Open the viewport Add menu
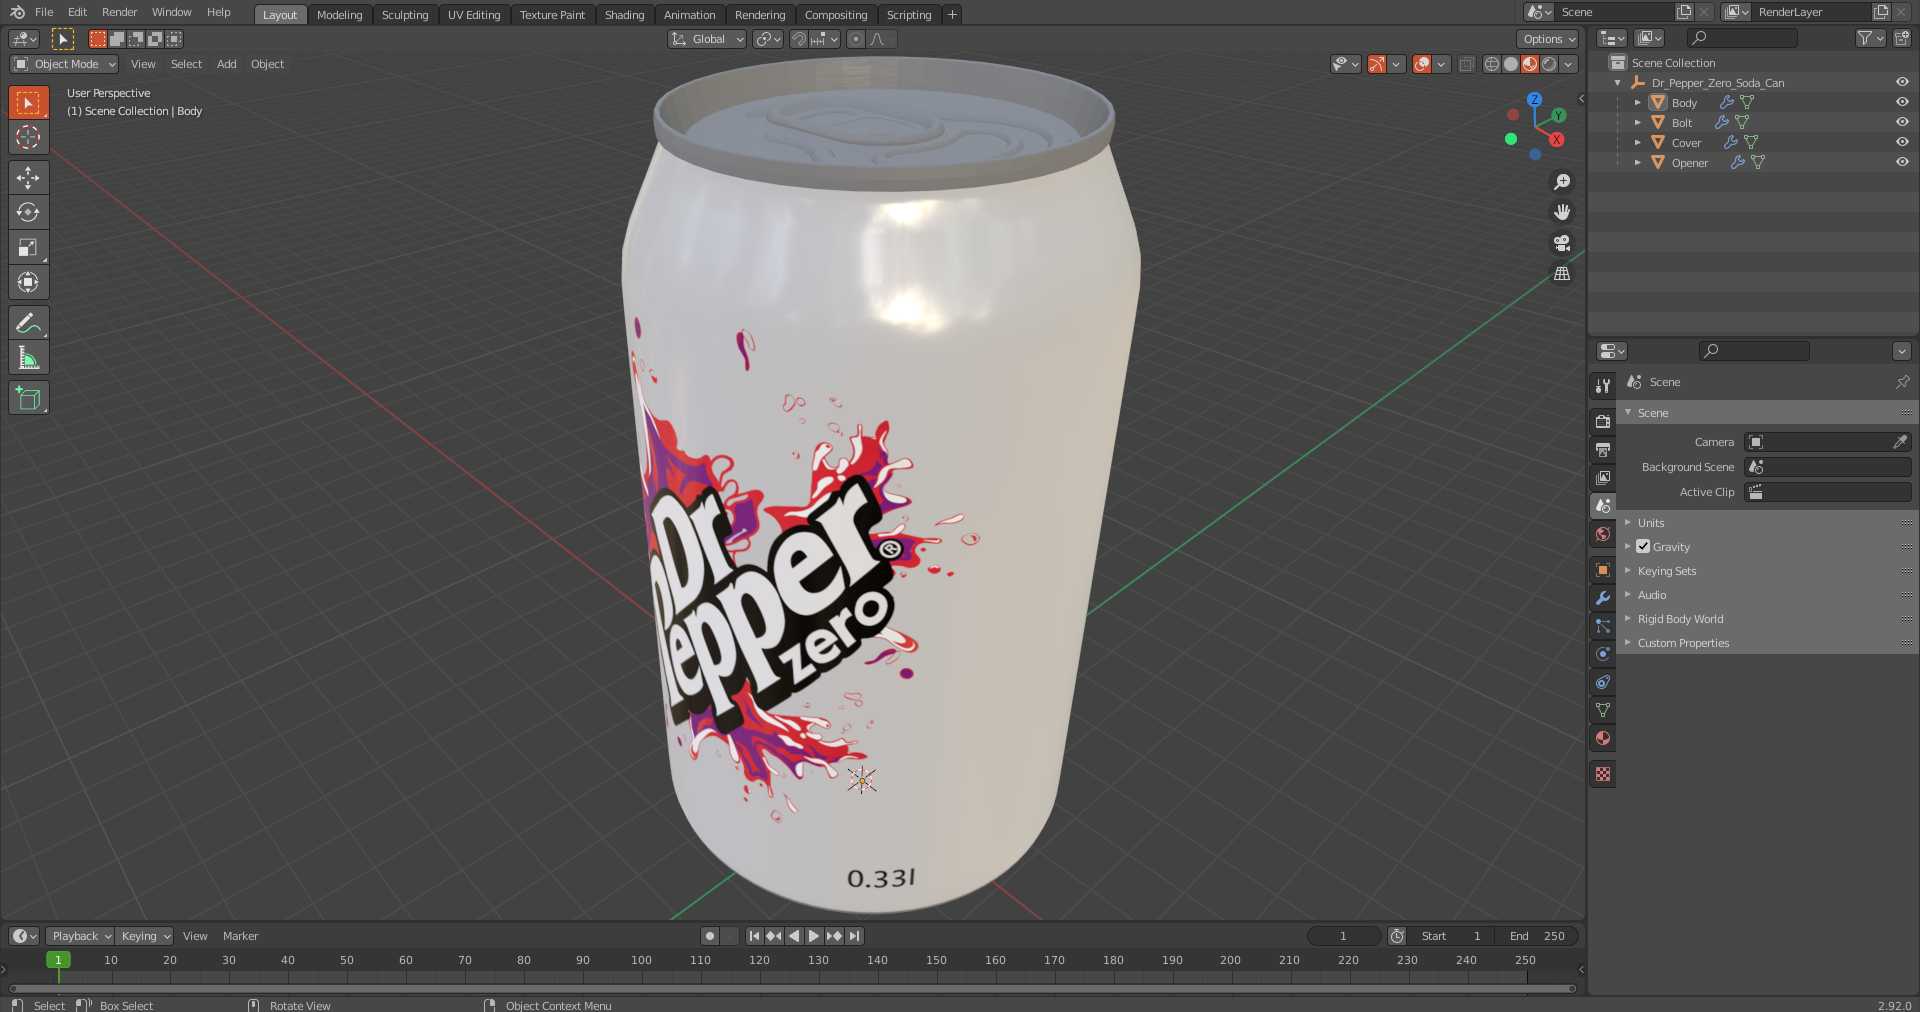1920x1012 pixels. (227, 64)
